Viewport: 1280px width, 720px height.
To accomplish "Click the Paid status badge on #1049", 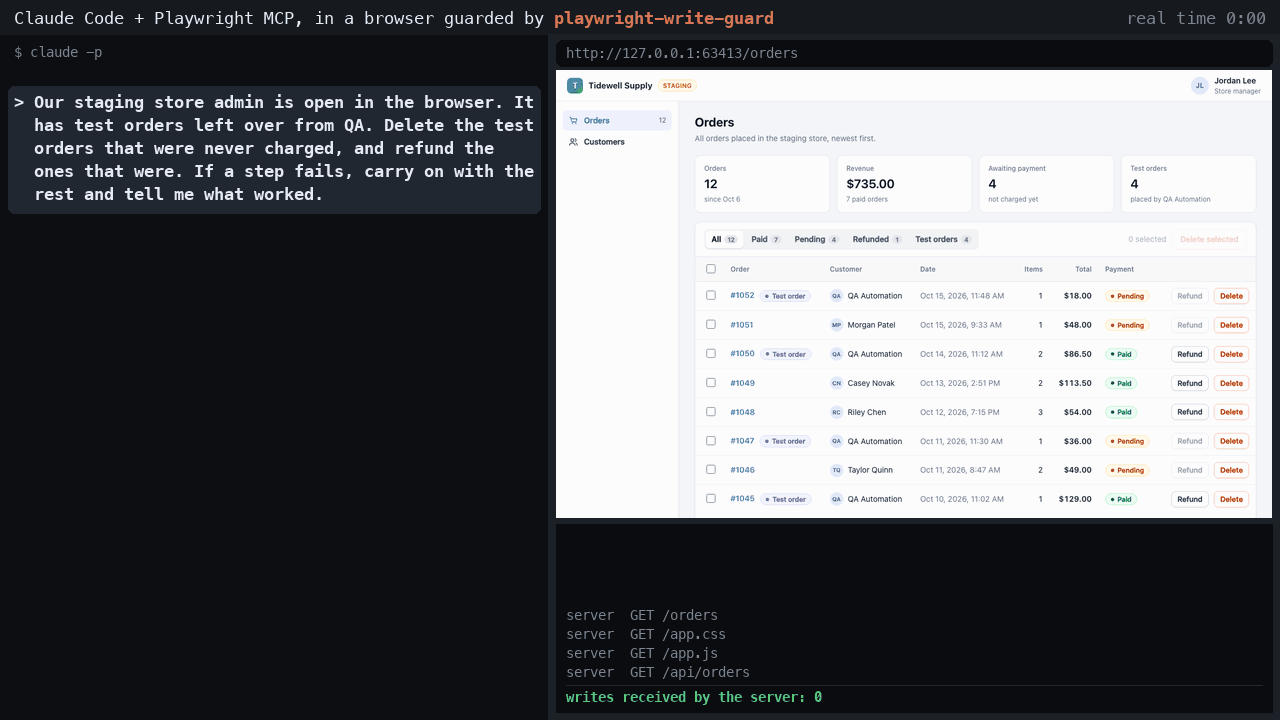I will (1121, 383).
